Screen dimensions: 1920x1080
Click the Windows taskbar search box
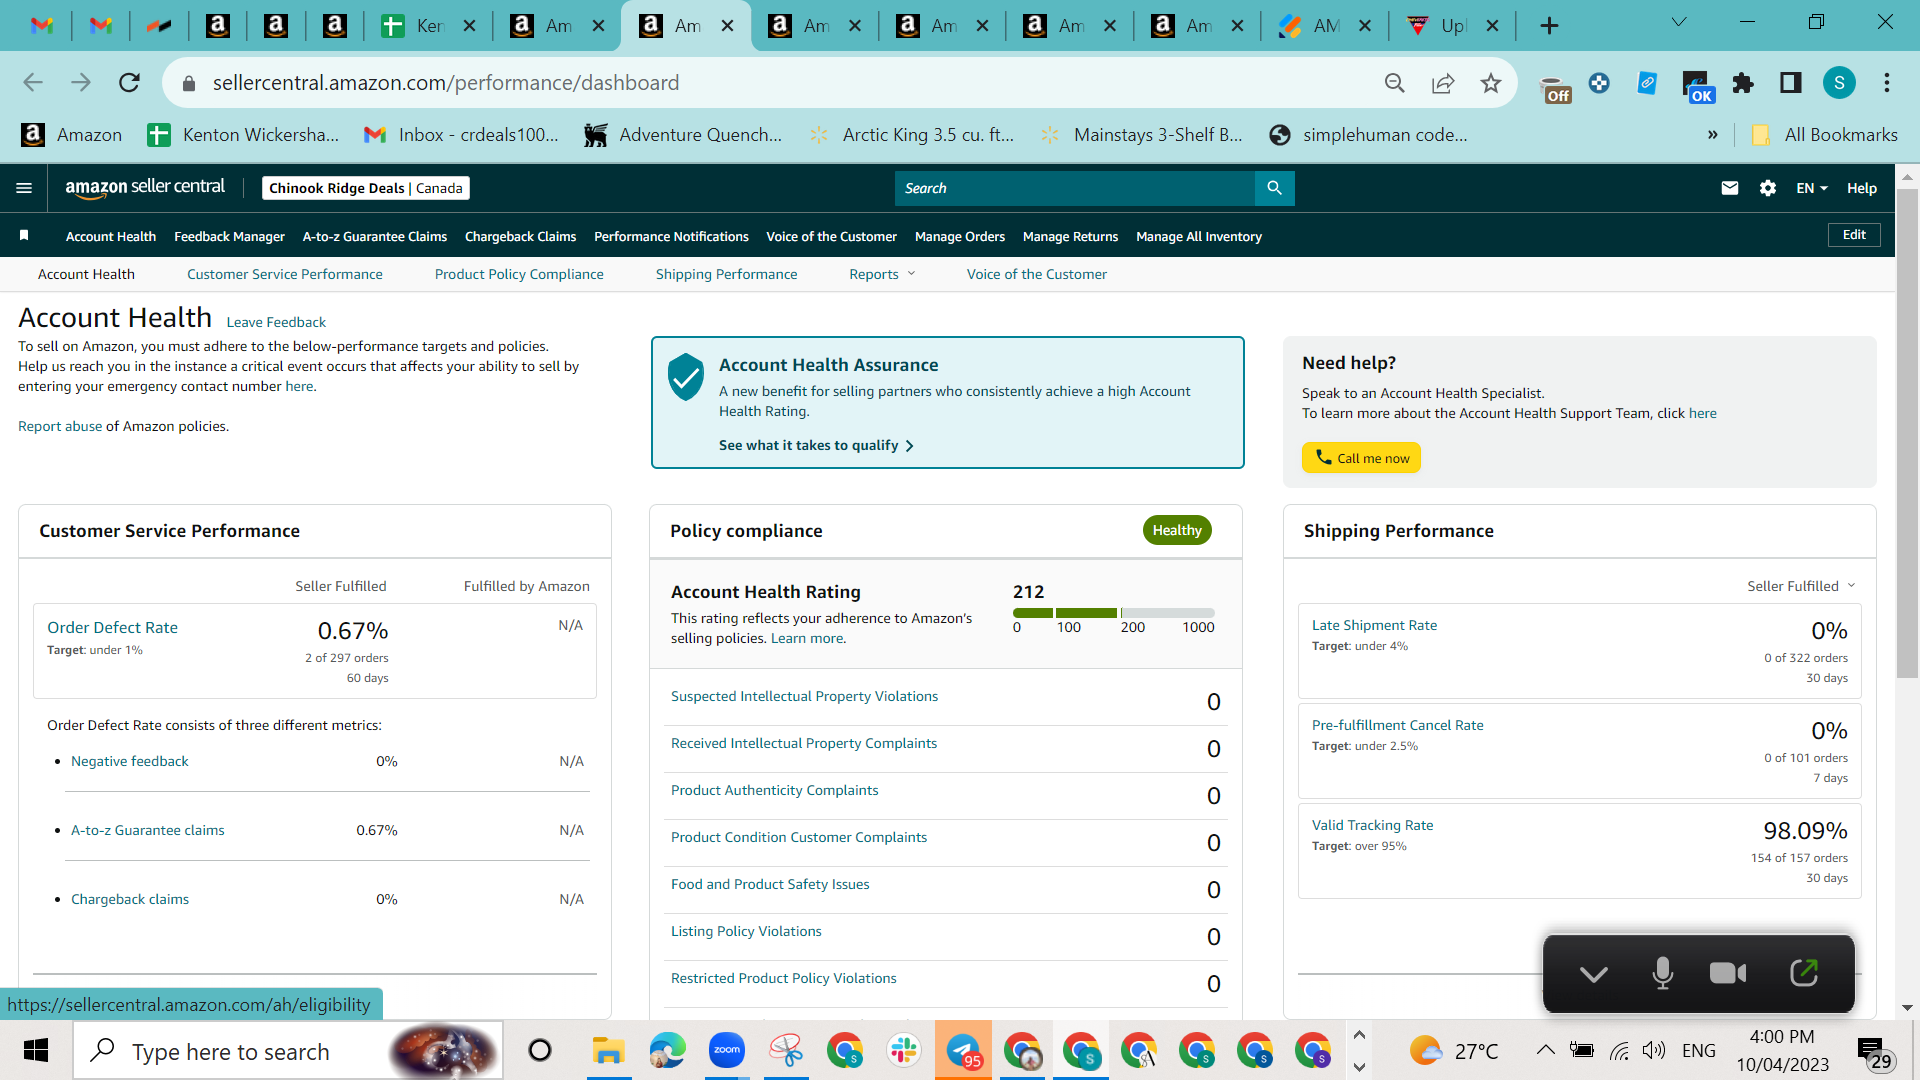288,1051
